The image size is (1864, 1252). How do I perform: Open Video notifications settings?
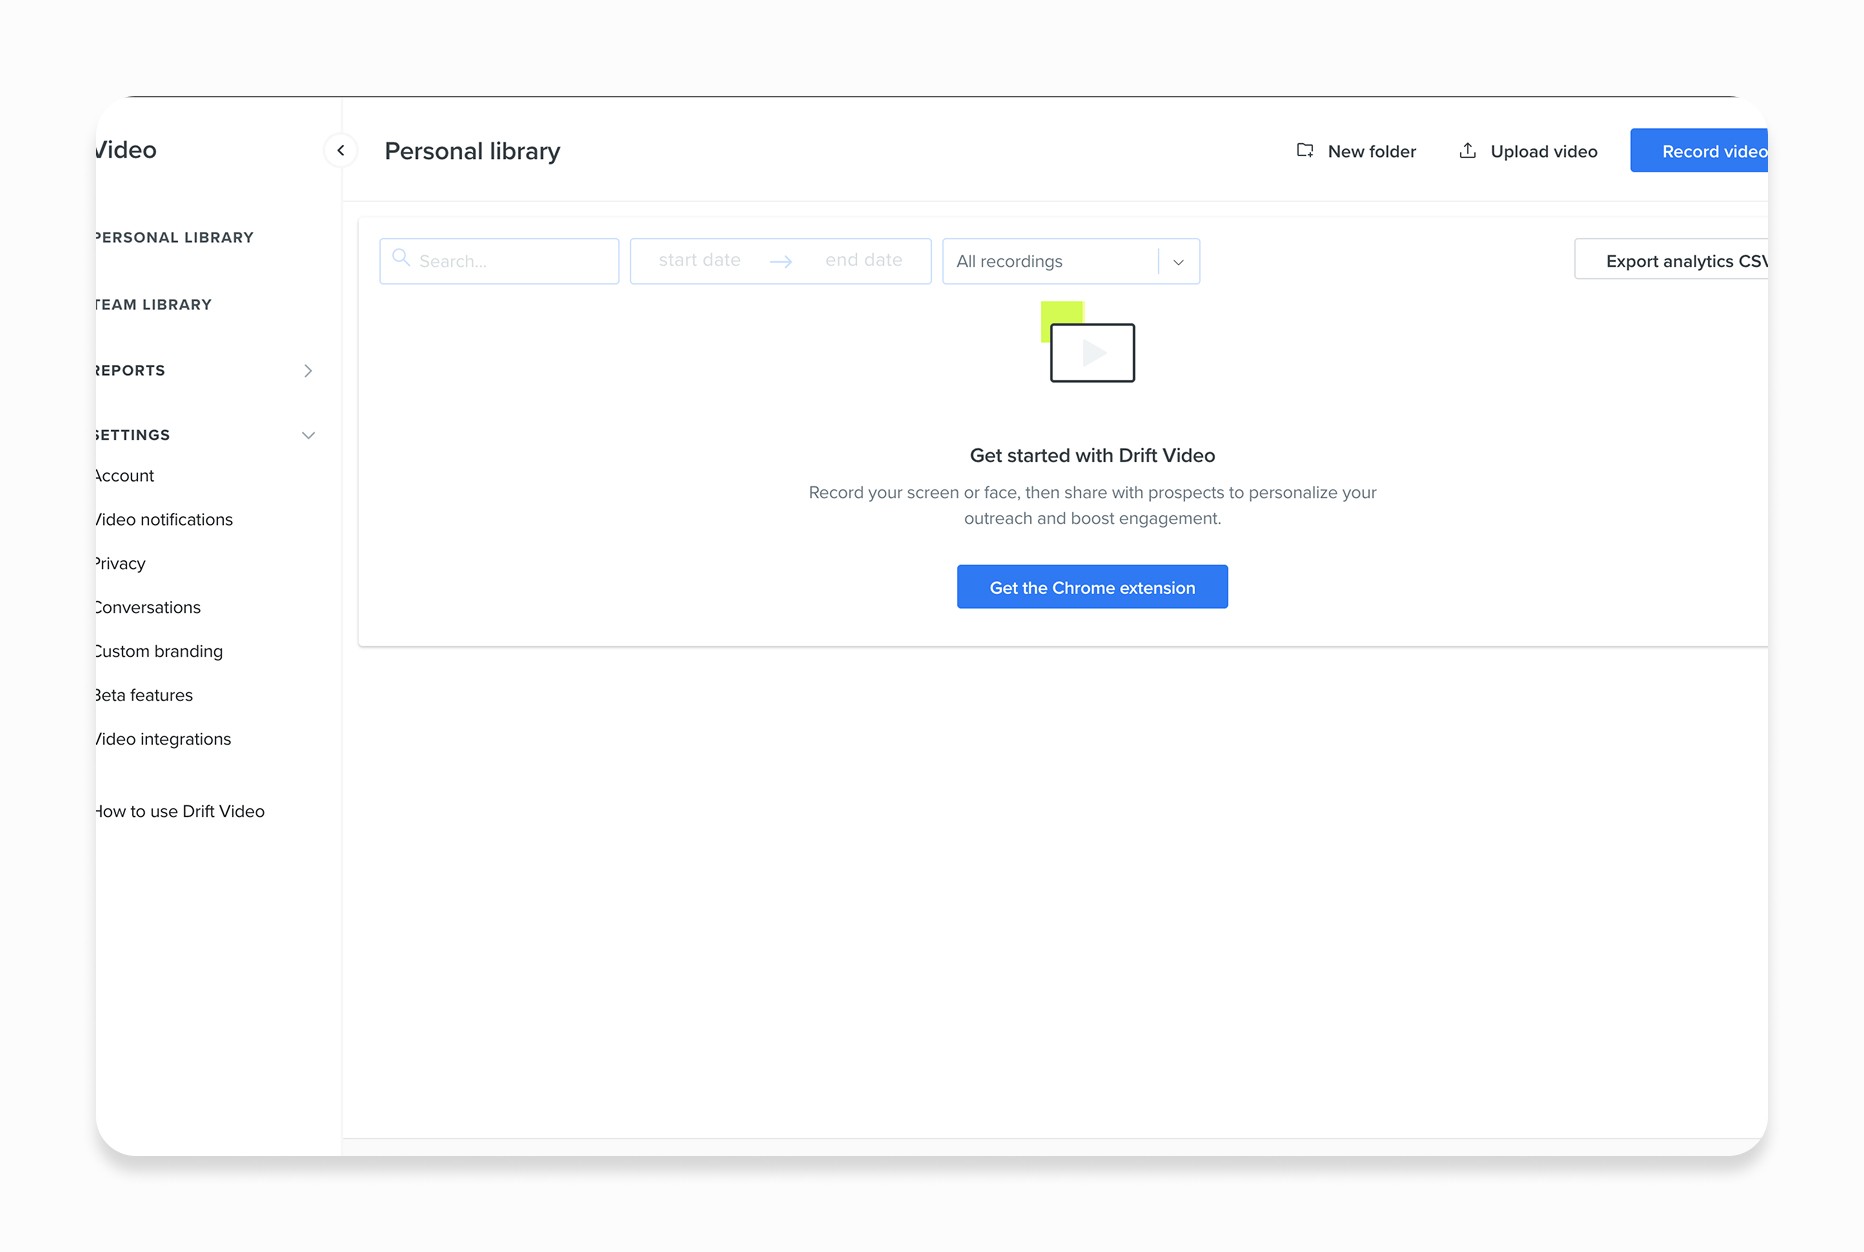pyautogui.click(x=164, y=520)
